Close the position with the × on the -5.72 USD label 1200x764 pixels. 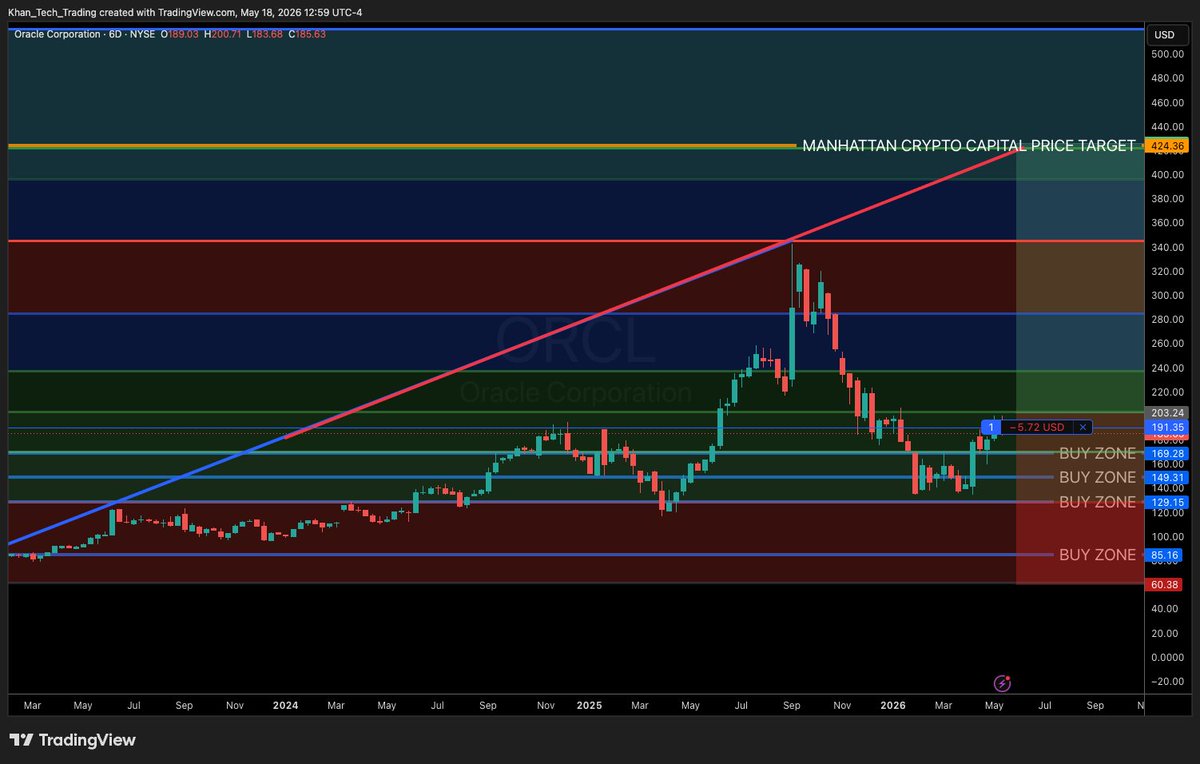click(x=1082, y=427)
